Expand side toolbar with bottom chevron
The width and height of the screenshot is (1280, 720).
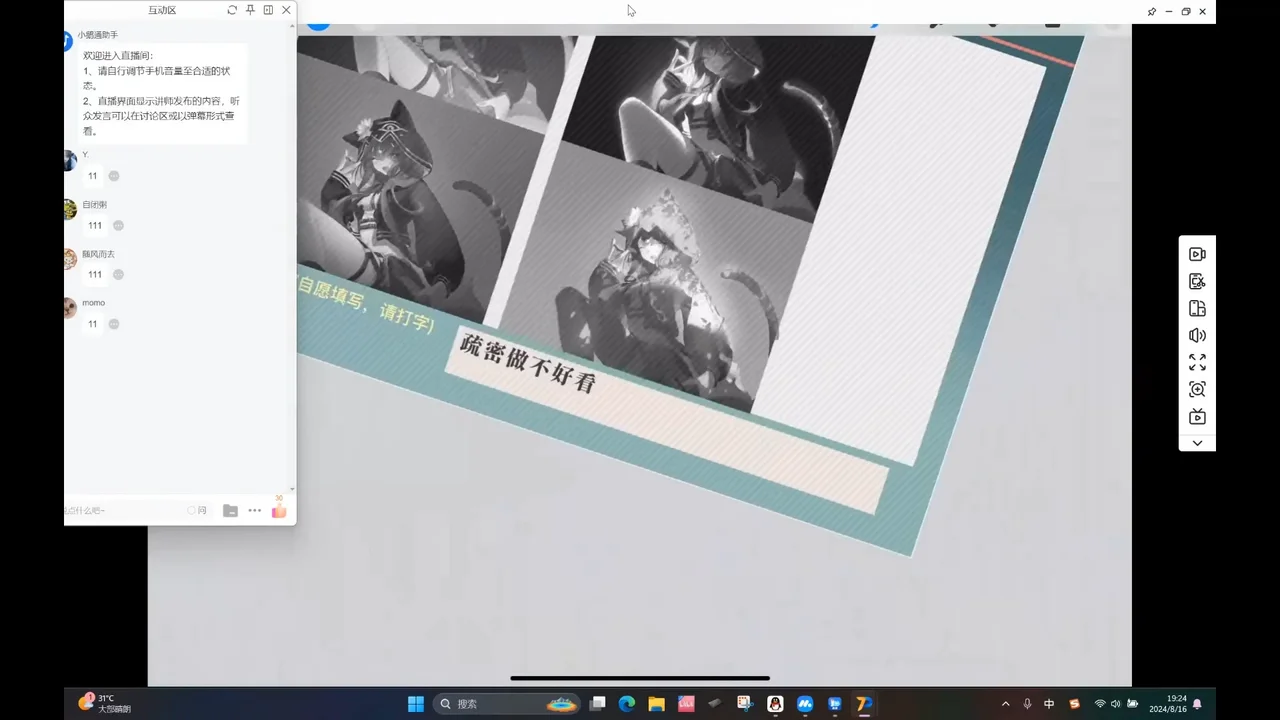(x=1197, y=443)
